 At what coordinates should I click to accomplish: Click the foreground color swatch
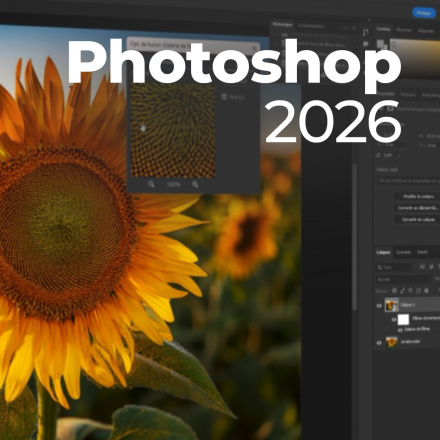[x=380, y=44]
